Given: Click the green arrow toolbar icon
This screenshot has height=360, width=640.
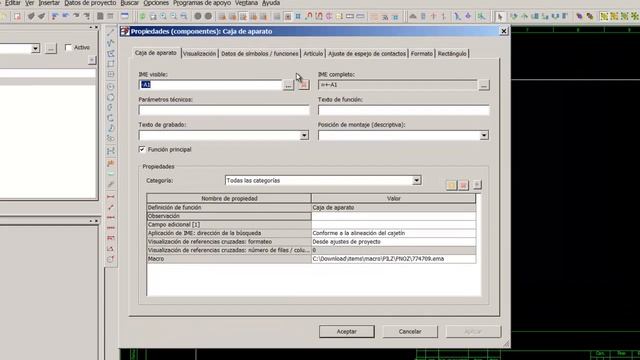Looking at the screenshot, I should 142,16.
